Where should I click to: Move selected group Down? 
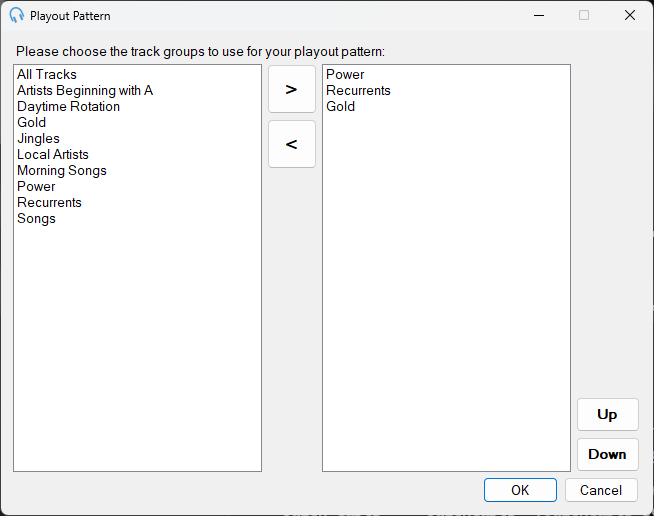pyautogui.click(x=607, y=454)
